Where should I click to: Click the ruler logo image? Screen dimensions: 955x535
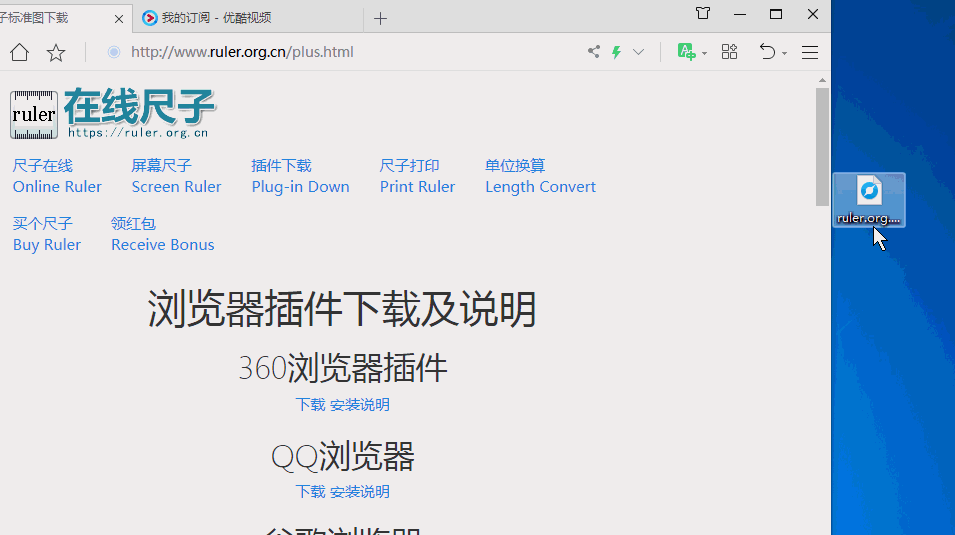(x=34, y=115)
